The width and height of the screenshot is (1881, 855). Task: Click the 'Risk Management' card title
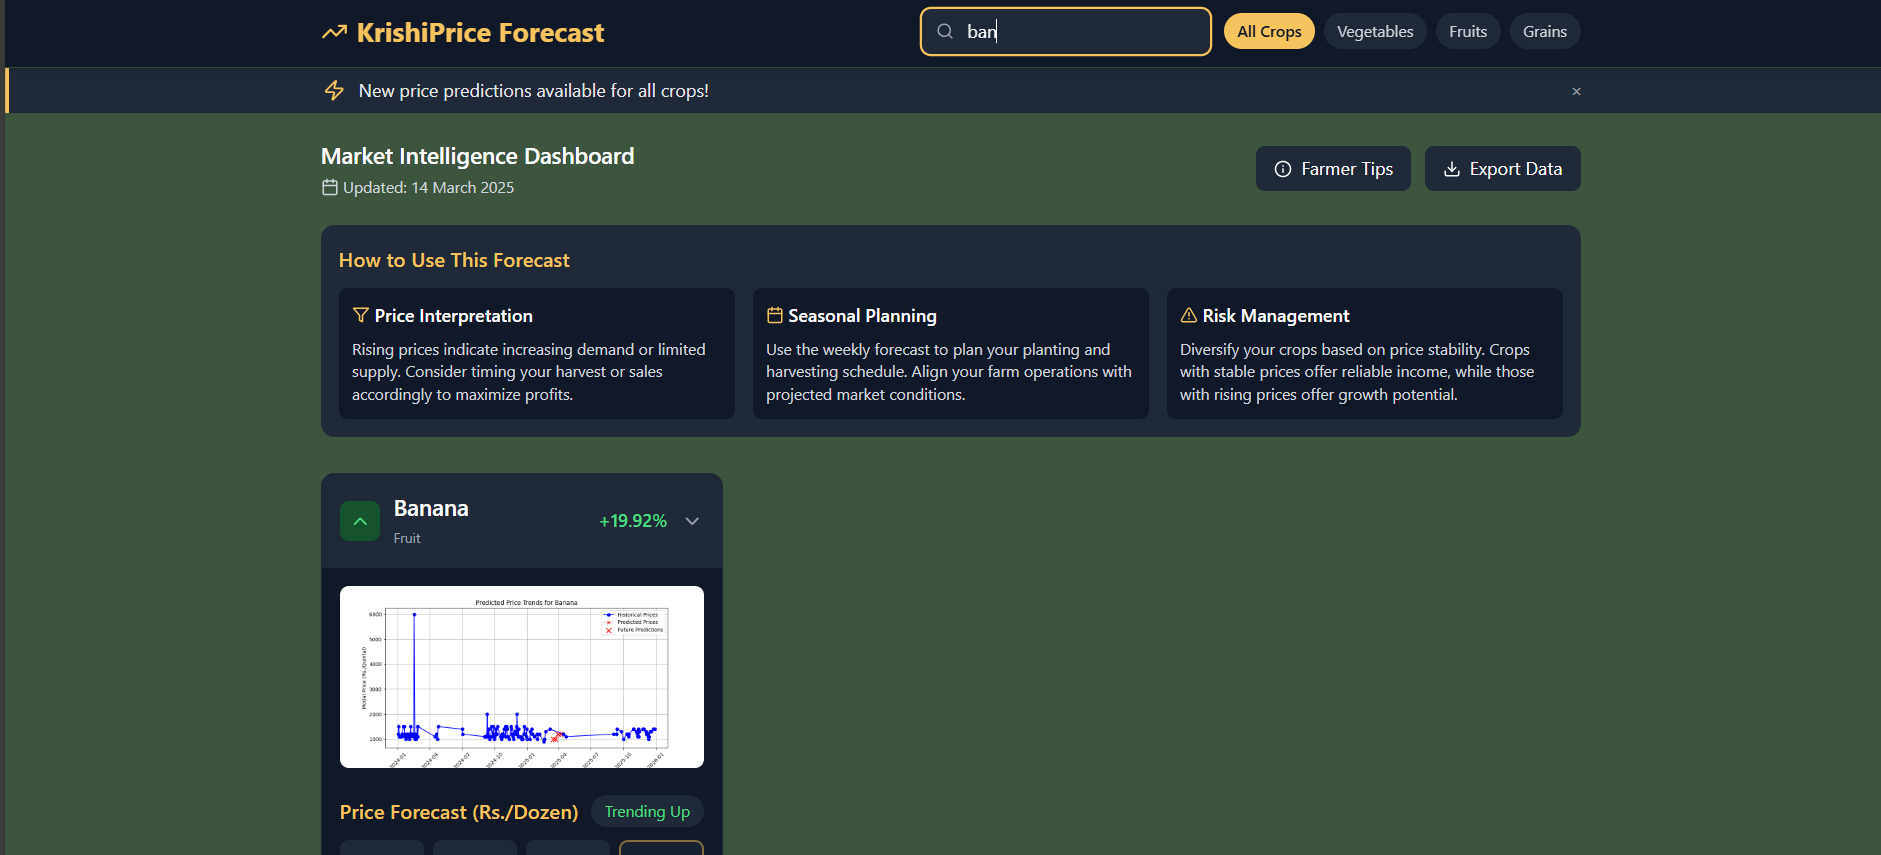[1276, 316]
